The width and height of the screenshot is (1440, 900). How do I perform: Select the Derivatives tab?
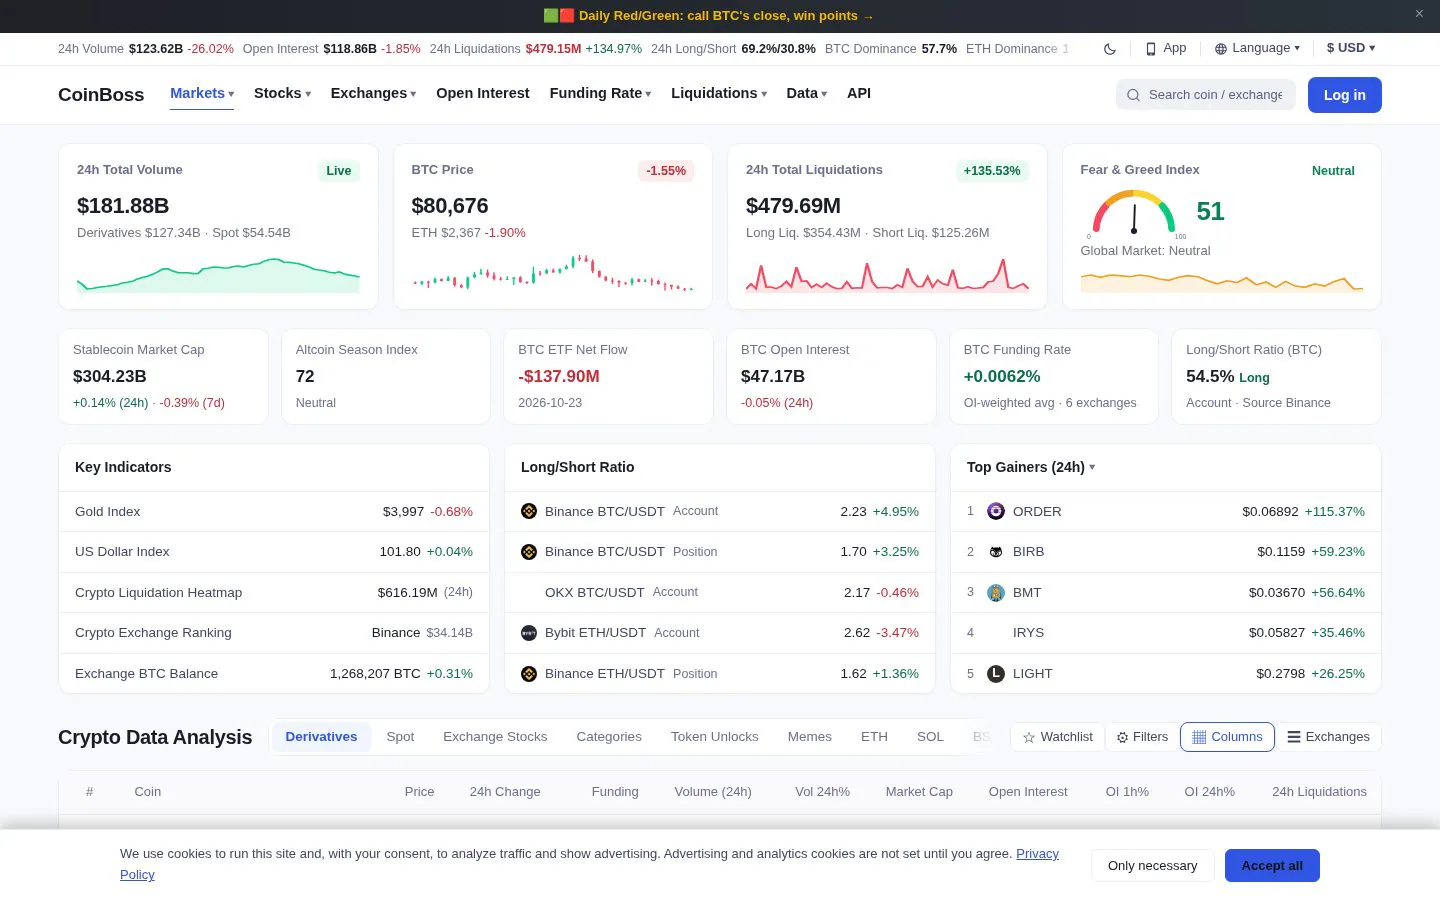pos(321,737)
